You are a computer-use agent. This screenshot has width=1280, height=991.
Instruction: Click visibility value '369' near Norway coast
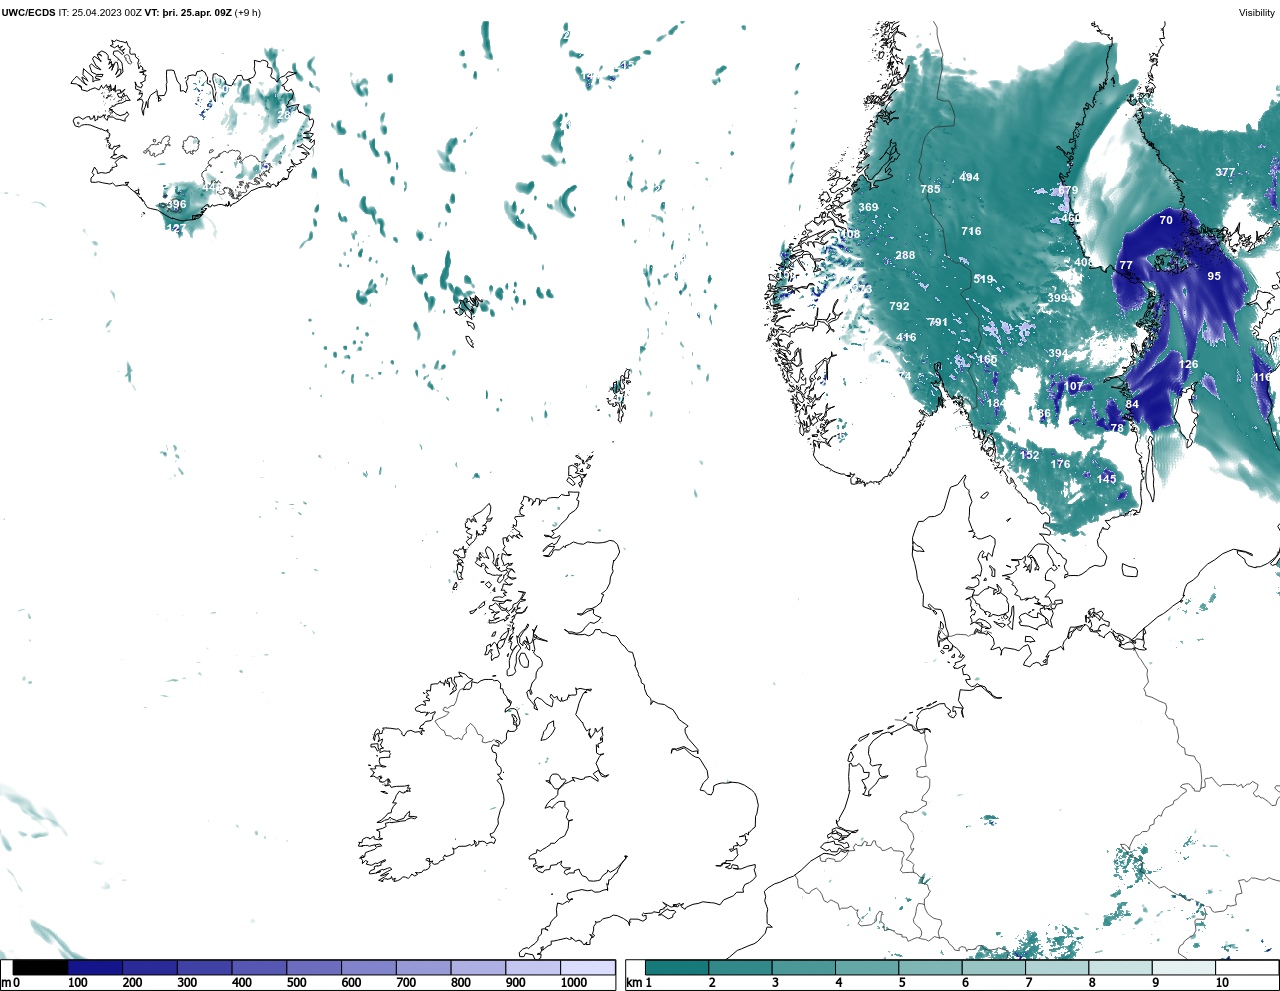[x=868, y=208]
